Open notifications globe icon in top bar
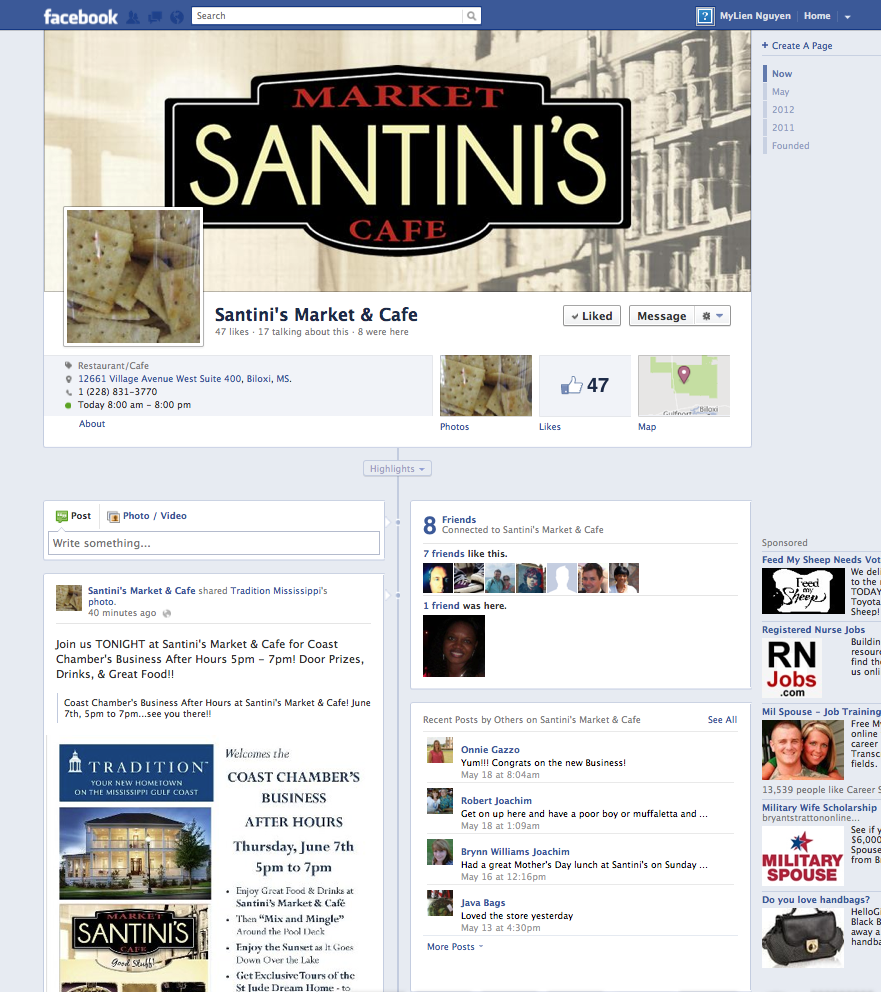881x992 pixels. [x=177, y=16]
